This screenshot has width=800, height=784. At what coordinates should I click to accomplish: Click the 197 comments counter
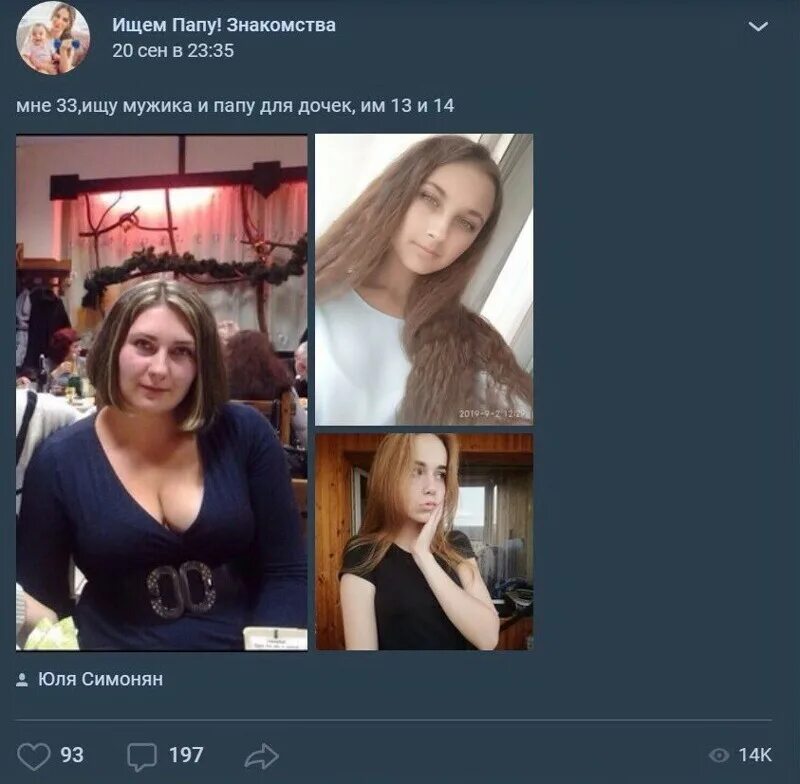[186, 755]
